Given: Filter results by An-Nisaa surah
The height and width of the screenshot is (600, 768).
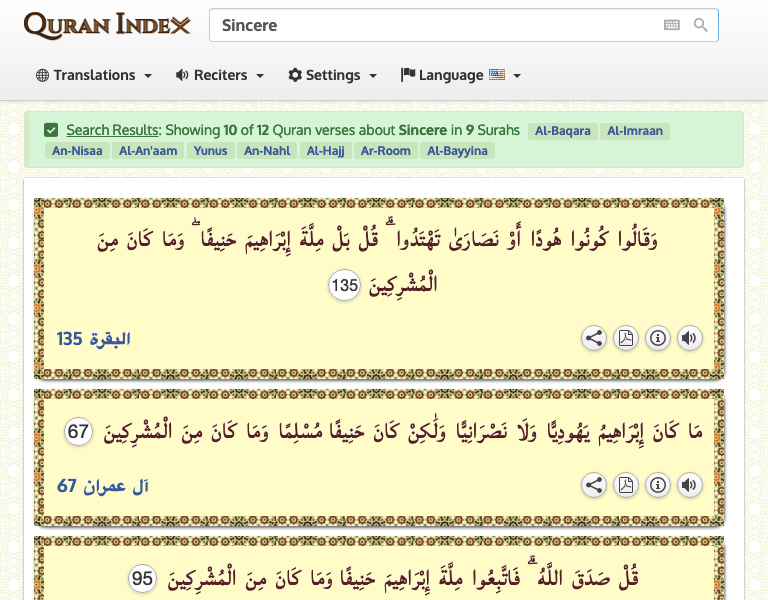Looking at the screenshot, I should [77, 151].
